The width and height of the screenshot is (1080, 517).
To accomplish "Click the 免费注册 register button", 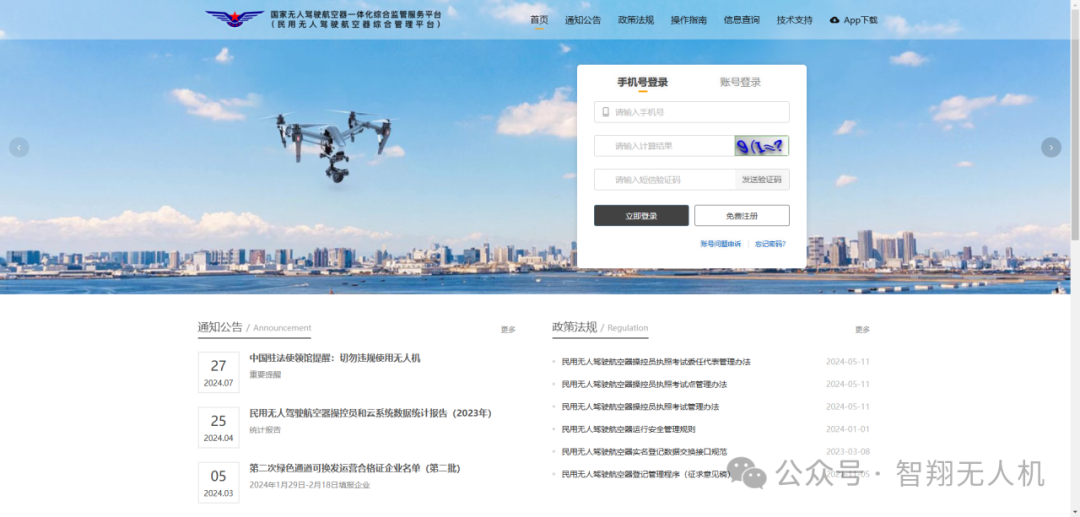I will click(741, 216).
